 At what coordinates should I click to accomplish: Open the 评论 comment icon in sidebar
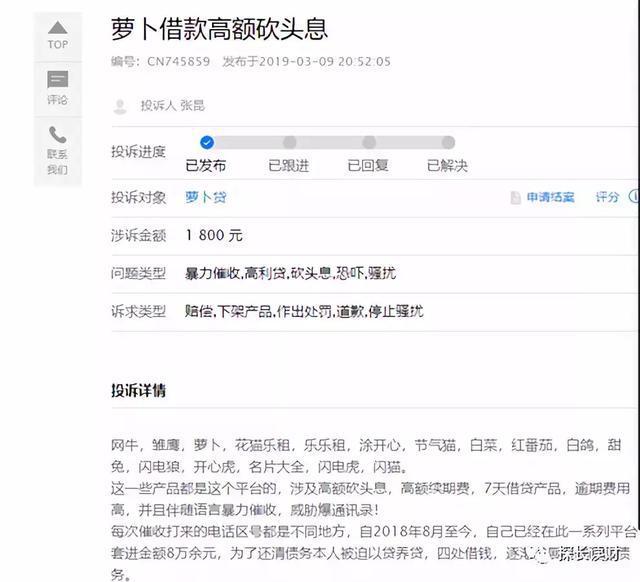[58, 79]
